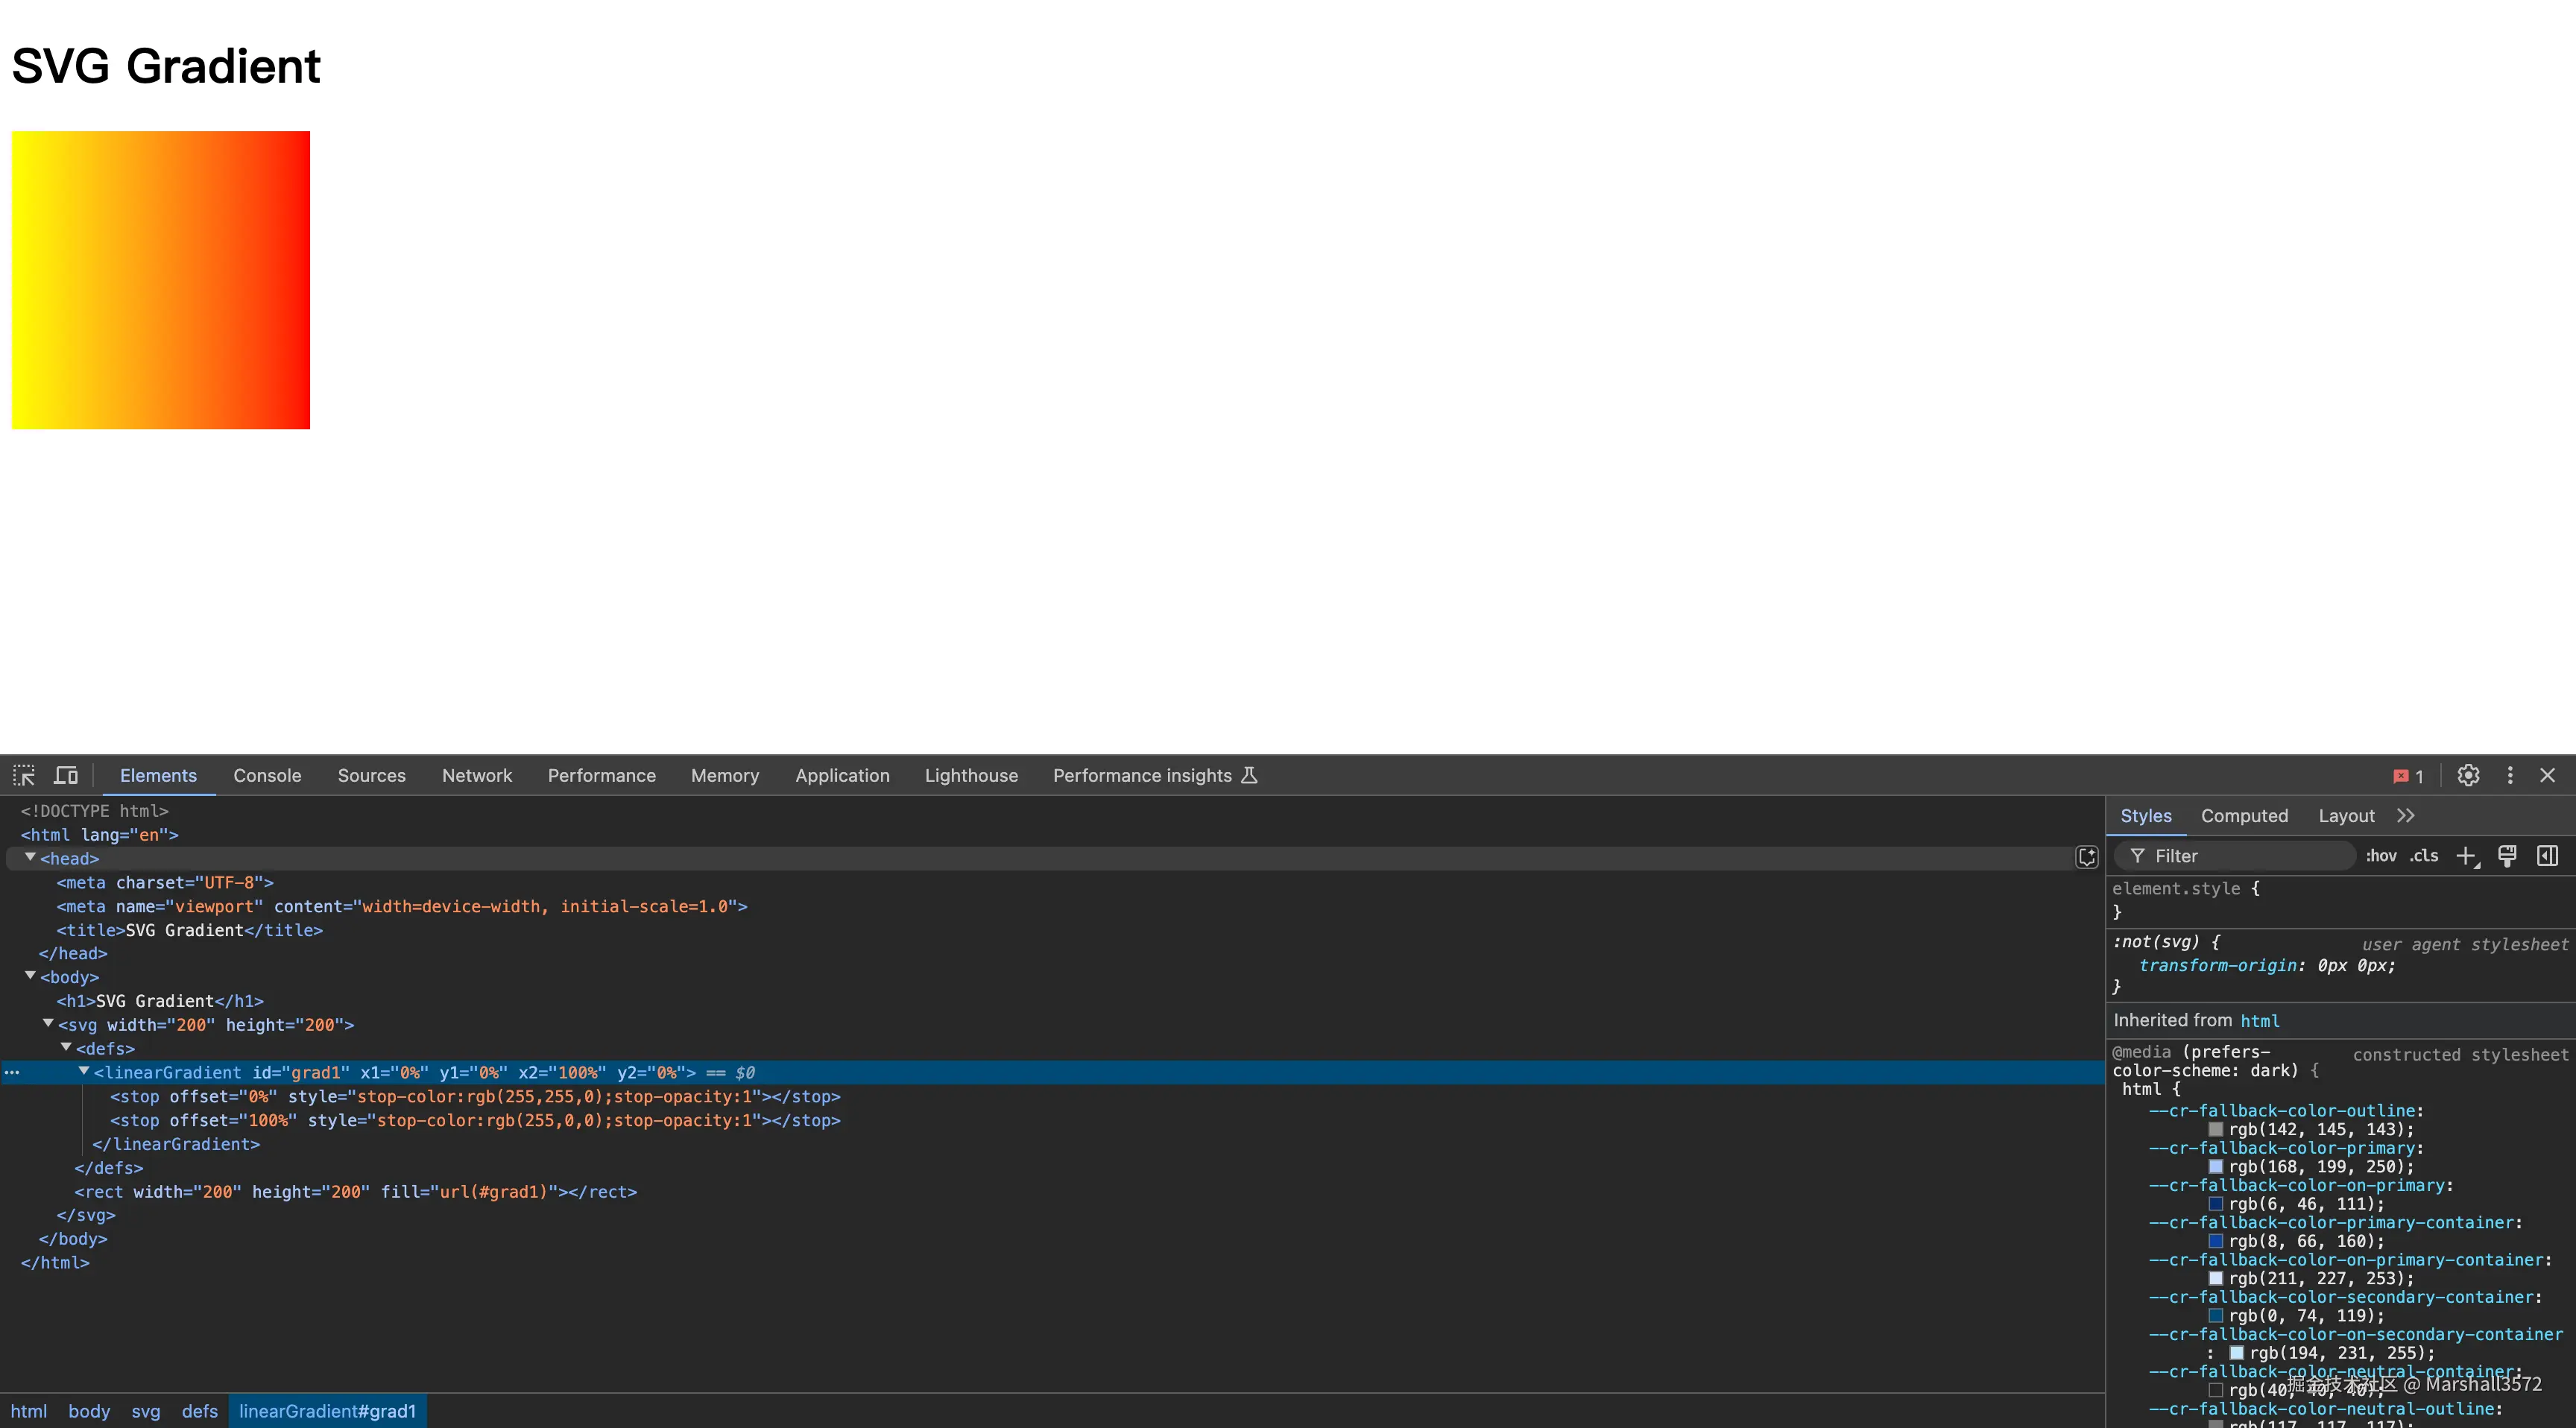
Task: Open the three-dot customize DevTools menu
Action: click(2510, 775)
